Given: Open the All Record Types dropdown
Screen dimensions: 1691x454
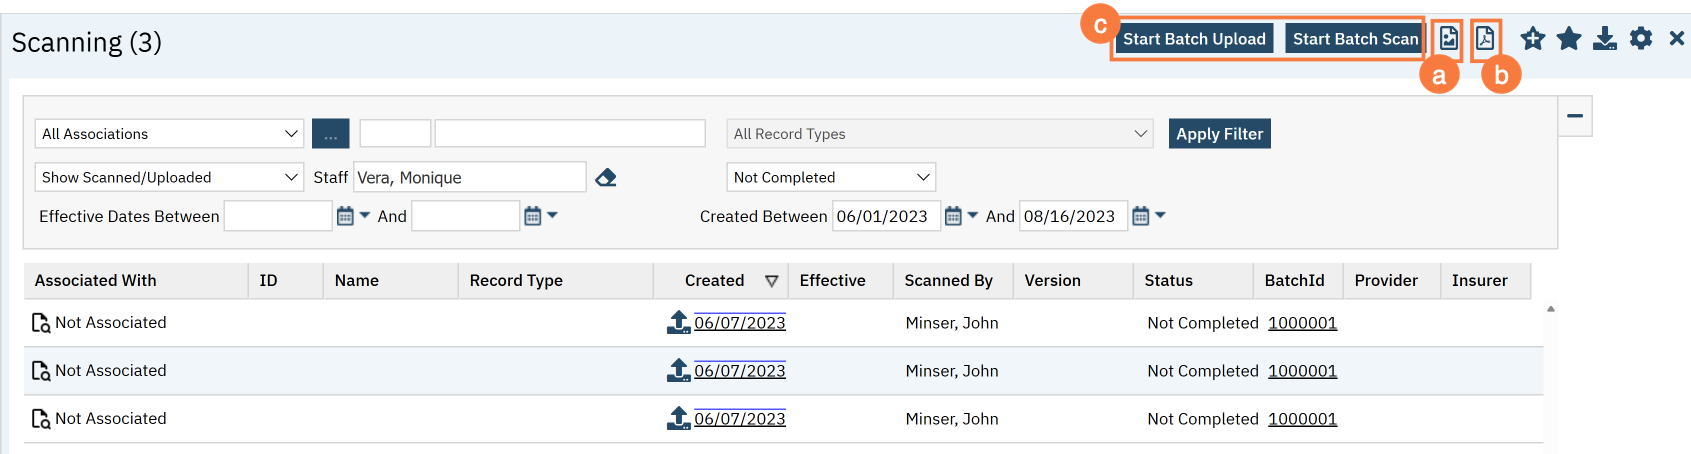Looking at the screenshot, I should [939, 134].
